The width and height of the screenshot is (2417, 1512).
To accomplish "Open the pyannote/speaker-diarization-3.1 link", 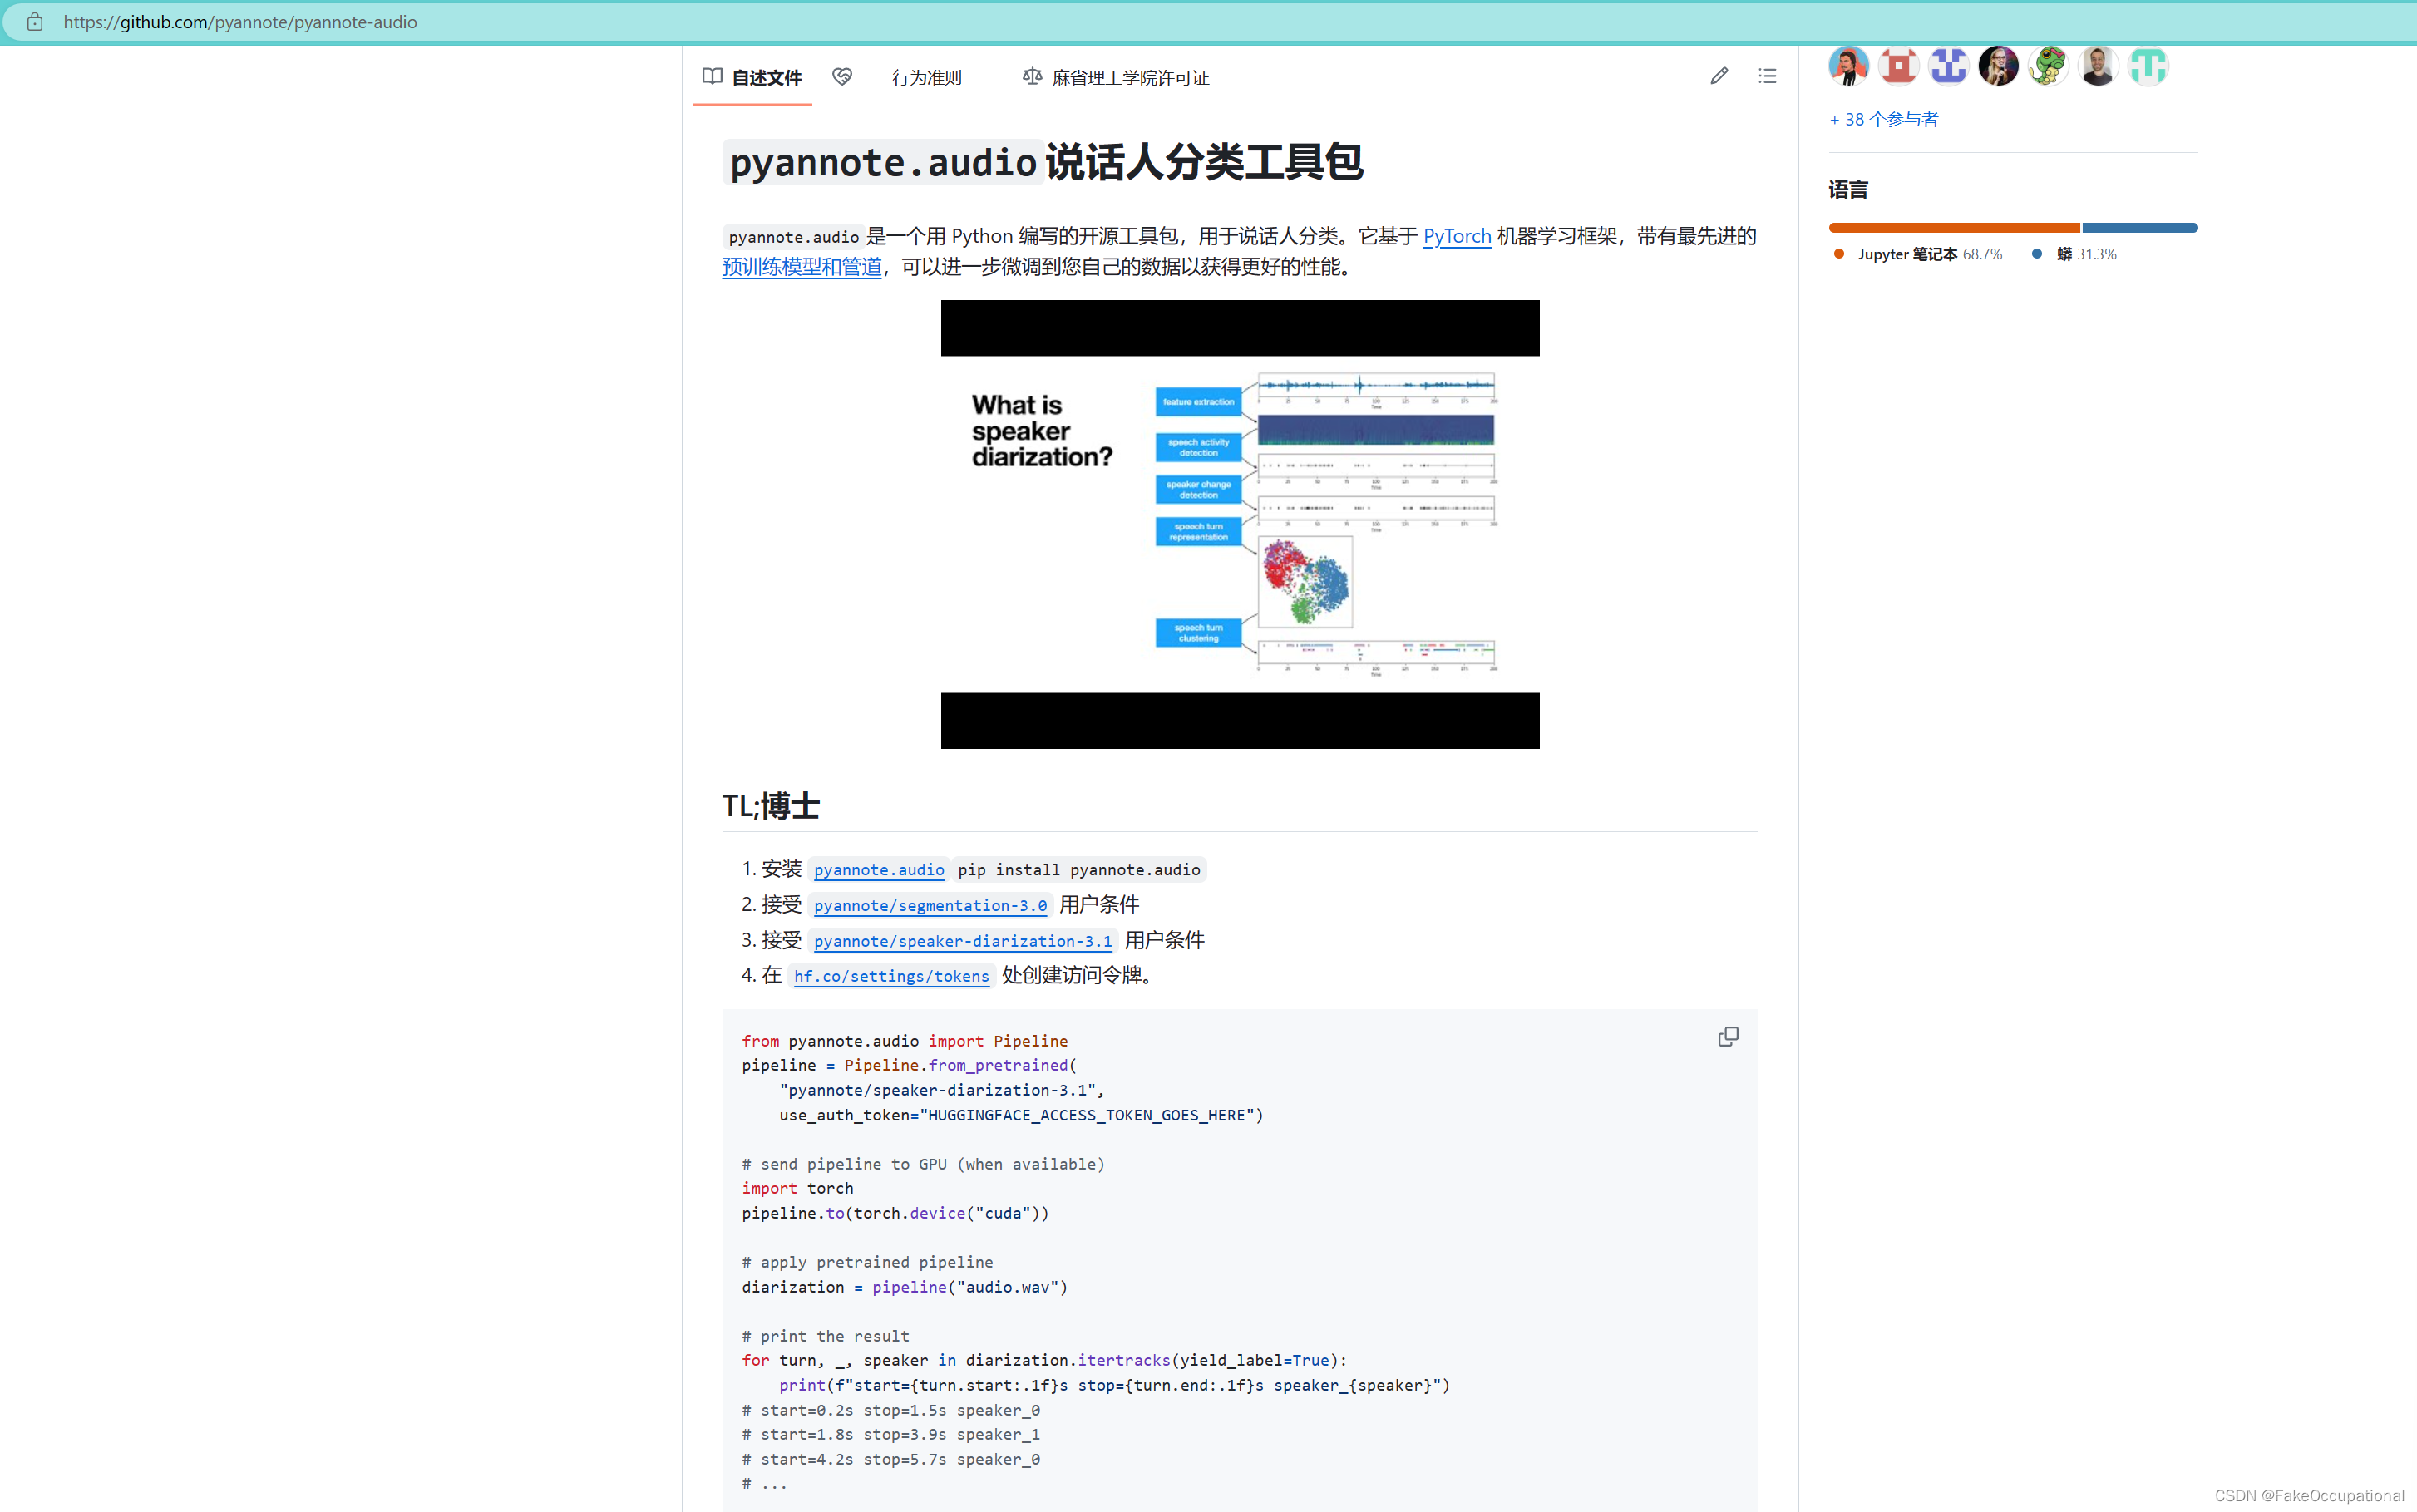I will pos(963,941).
